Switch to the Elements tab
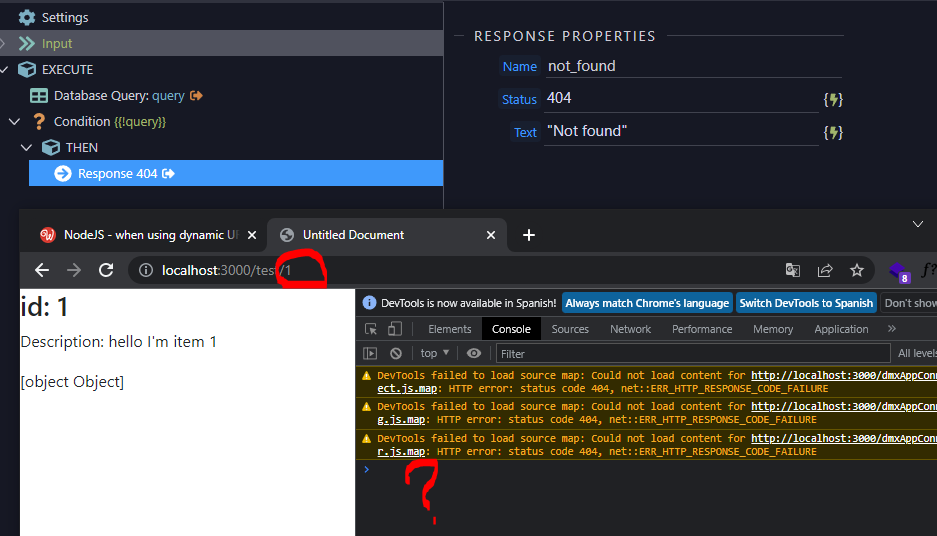Image resolution: width=937 pixels, height=536 pixels. pos(449,329)
